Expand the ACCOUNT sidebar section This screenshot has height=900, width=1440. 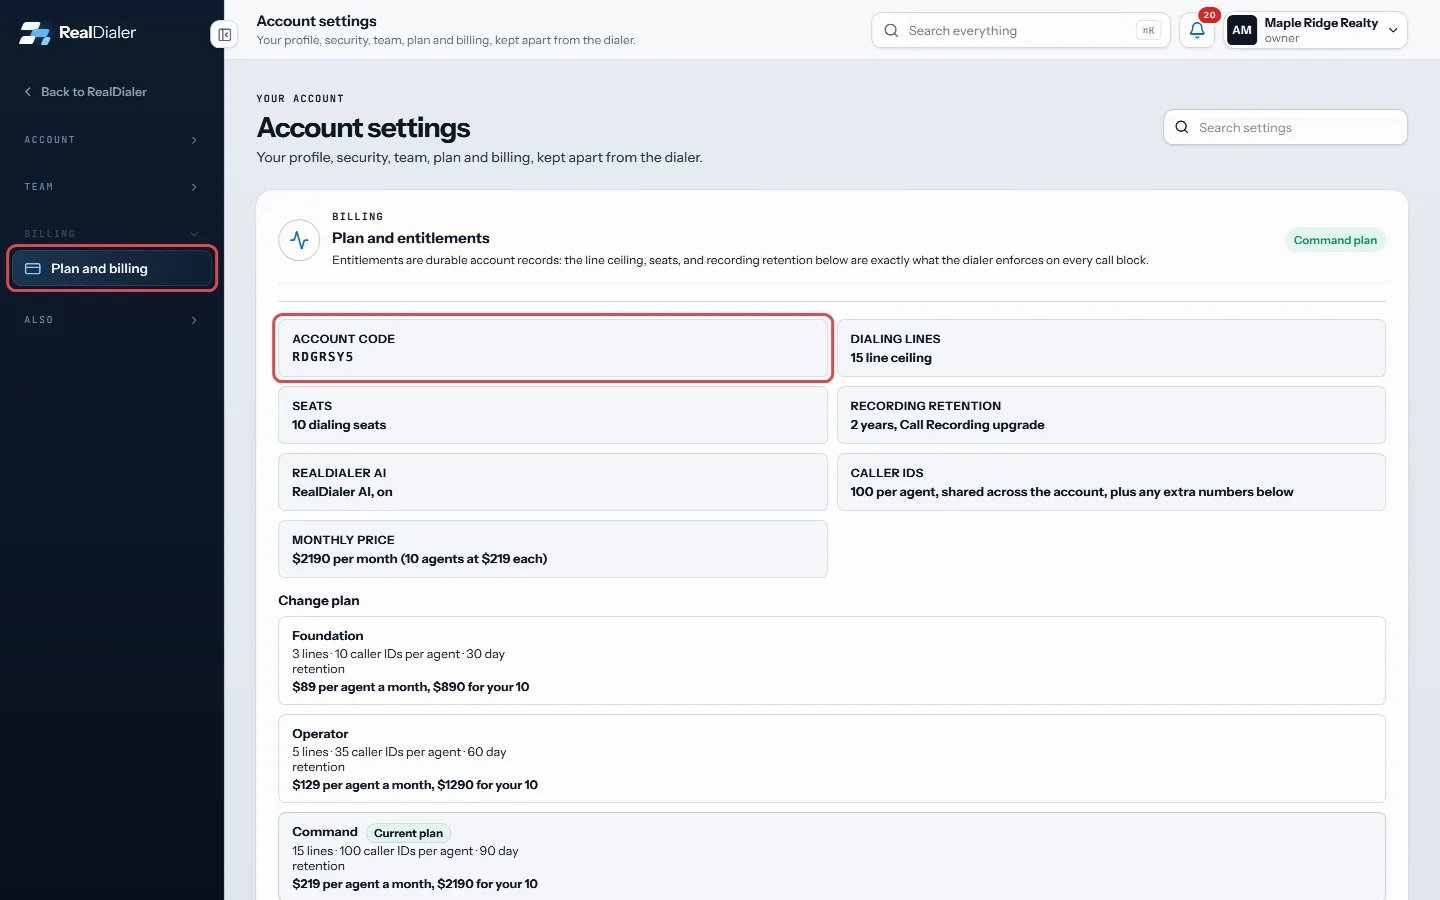(111, 140)
